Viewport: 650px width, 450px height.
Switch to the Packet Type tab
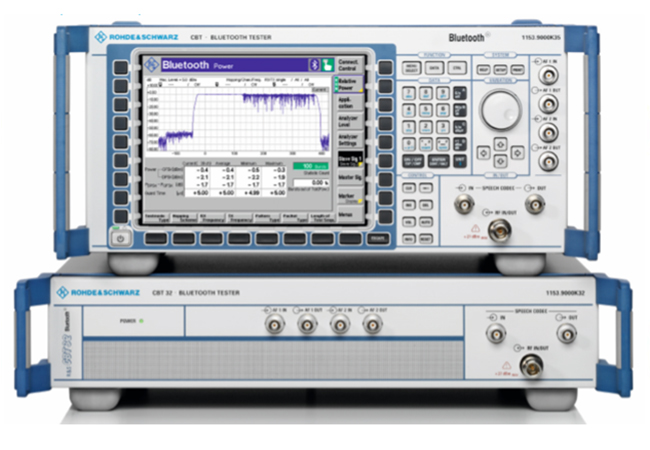click(x=294, y=218)
